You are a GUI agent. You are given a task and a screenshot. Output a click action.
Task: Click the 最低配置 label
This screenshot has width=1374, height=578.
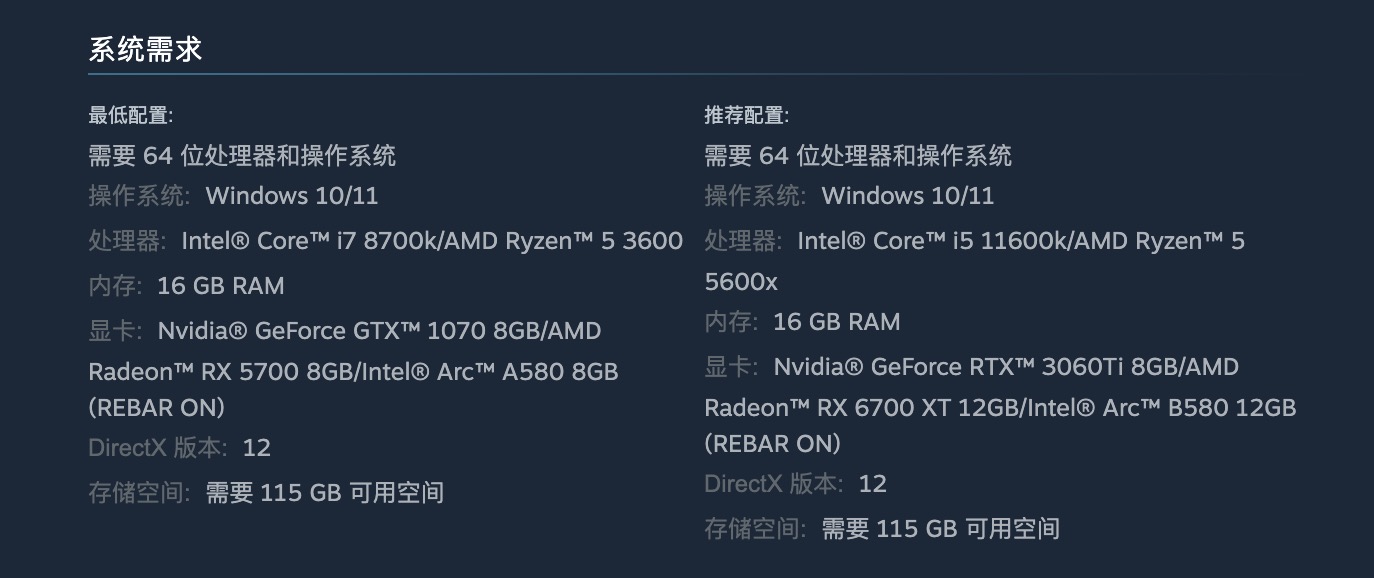[x=130, y=115]
